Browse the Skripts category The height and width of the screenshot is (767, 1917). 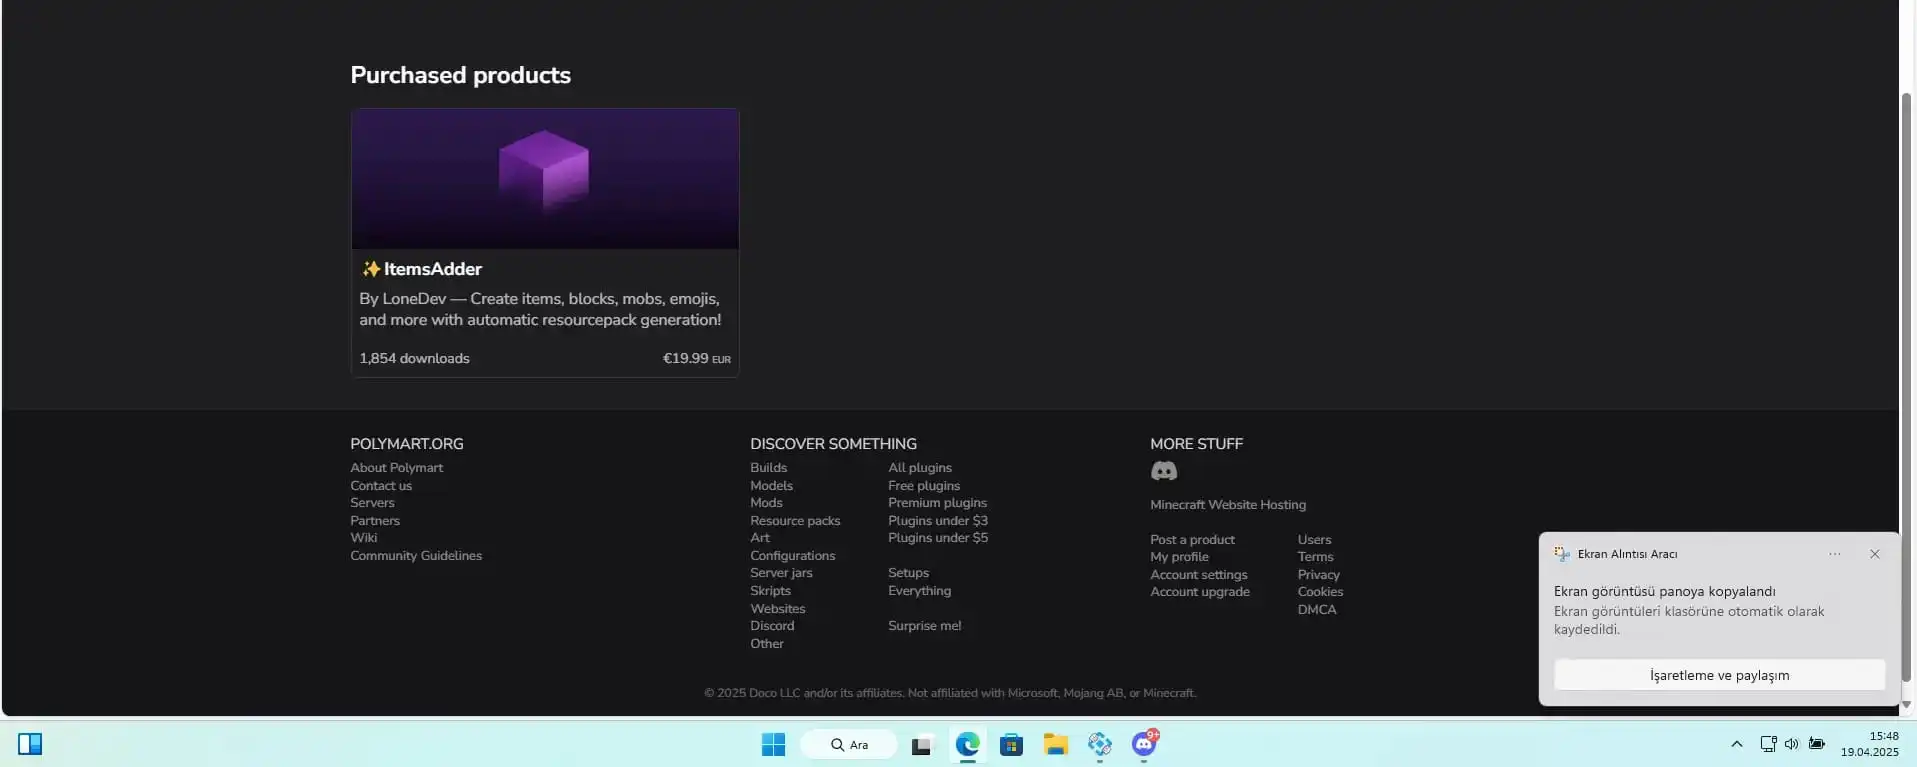coord(770,591)
